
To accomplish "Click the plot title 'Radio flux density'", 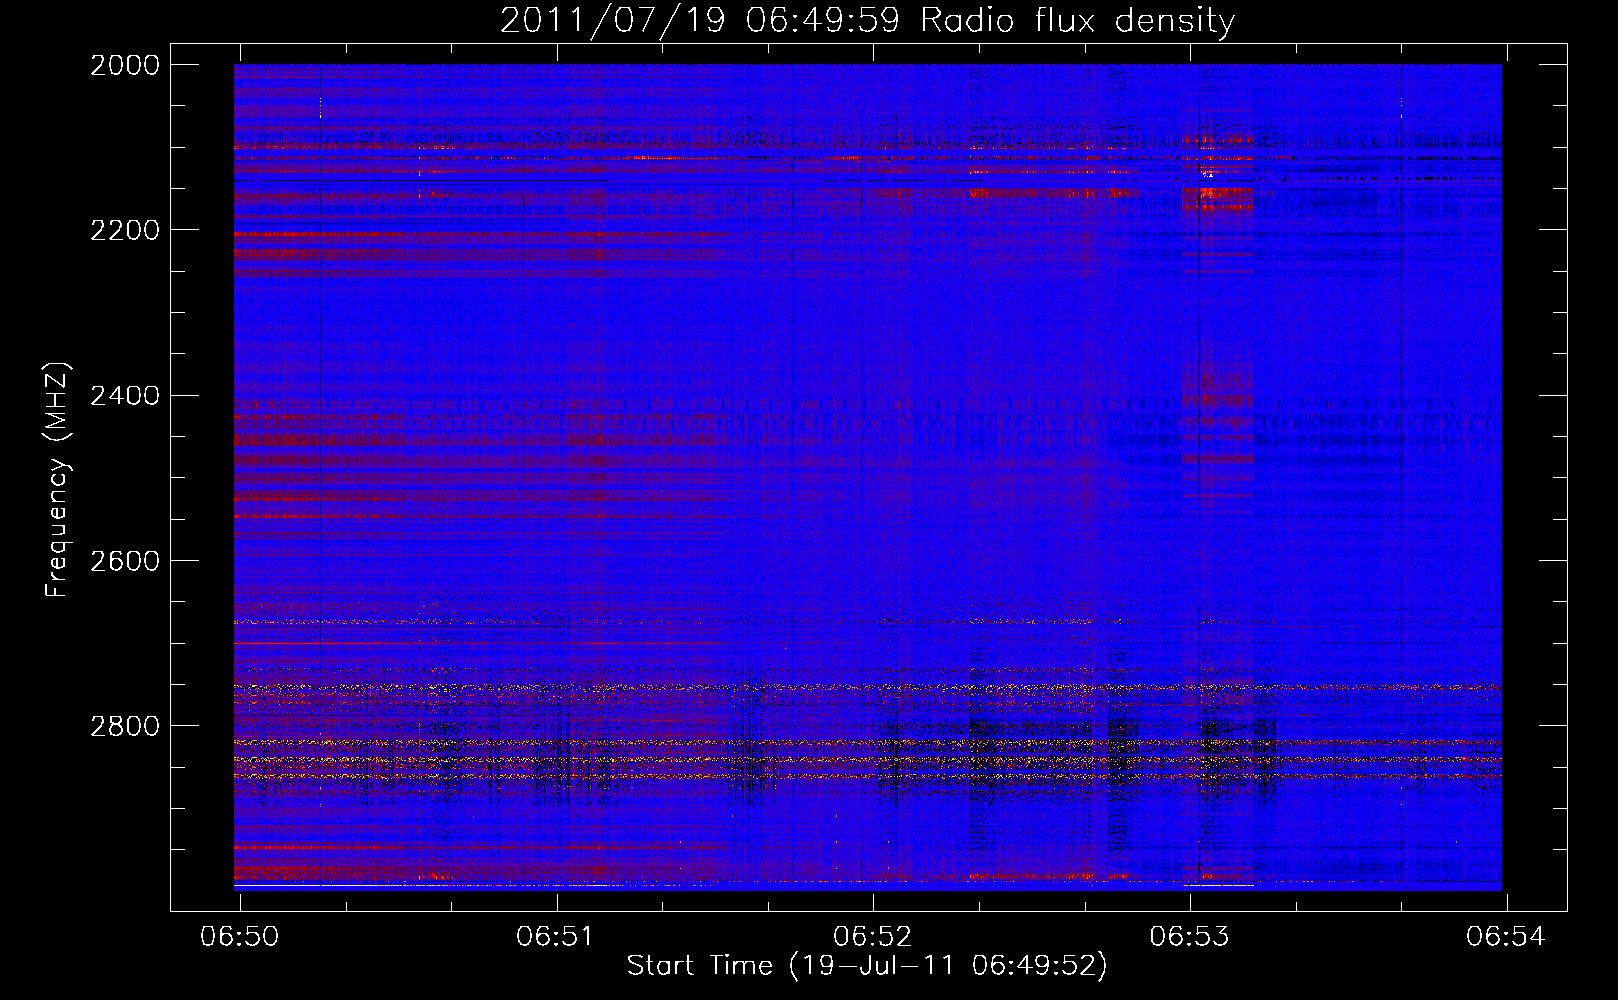I will click(x=867, y=21).
